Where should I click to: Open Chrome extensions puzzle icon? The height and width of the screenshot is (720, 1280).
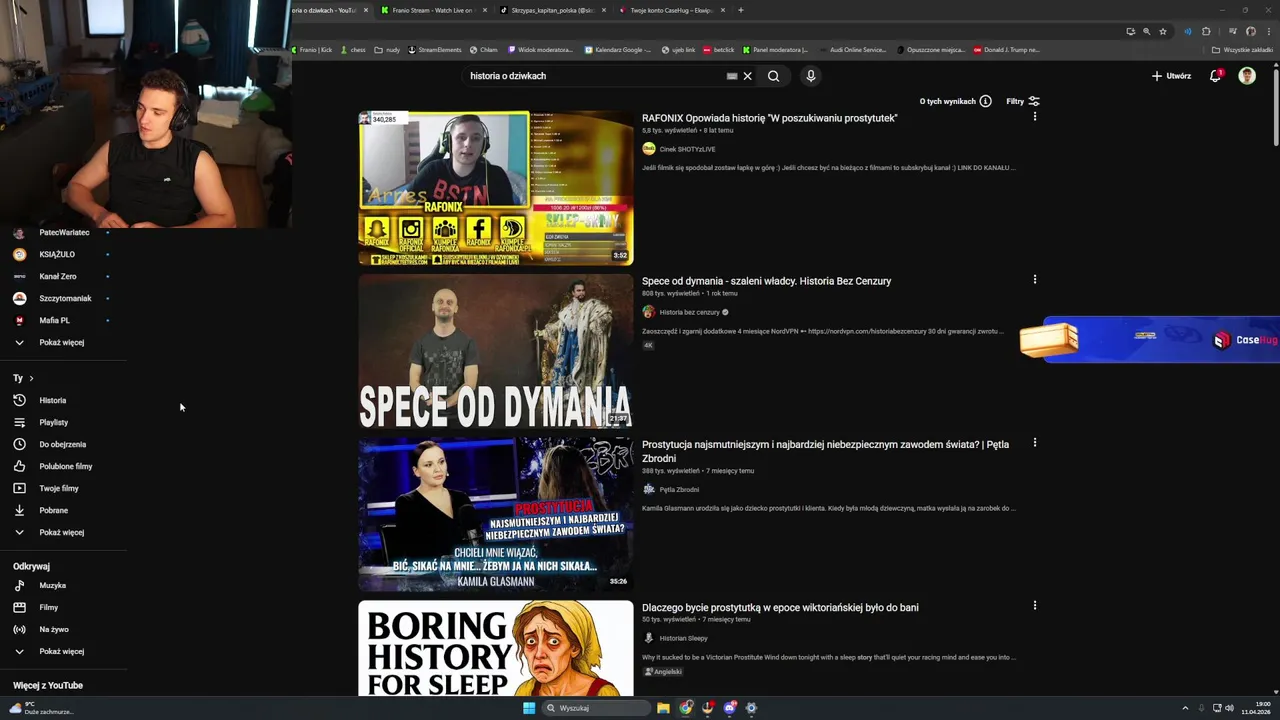1206,31
